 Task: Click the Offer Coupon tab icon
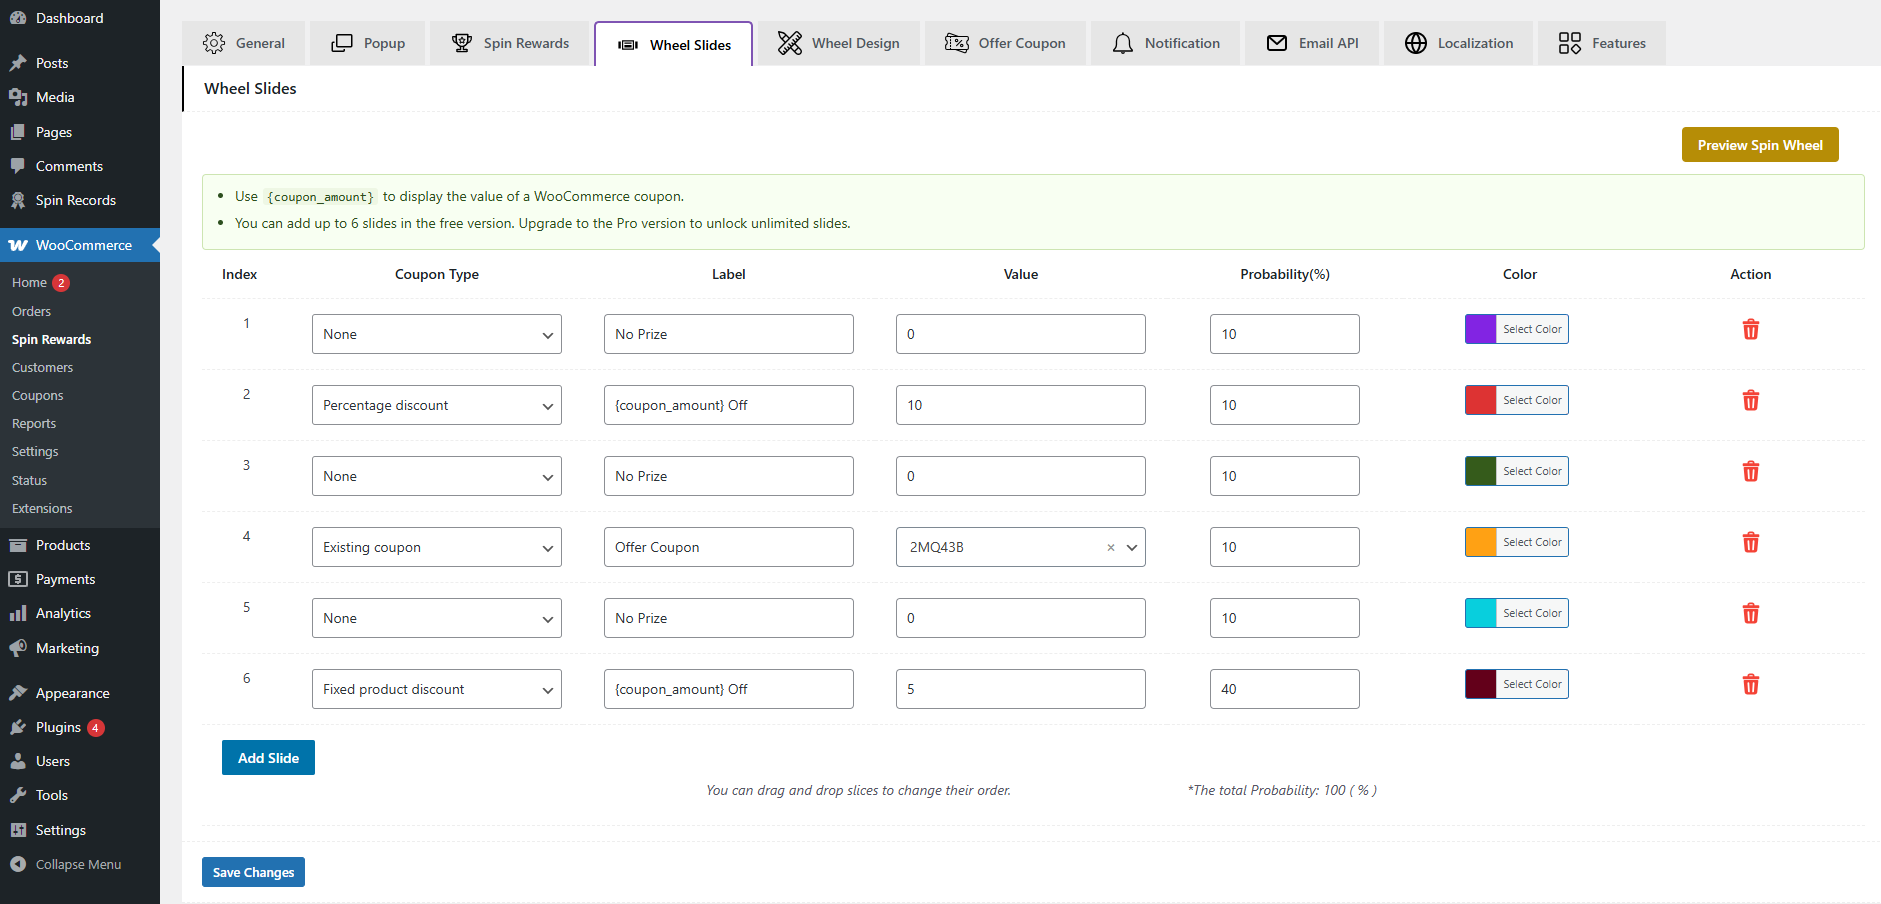(x=957, y=43)
